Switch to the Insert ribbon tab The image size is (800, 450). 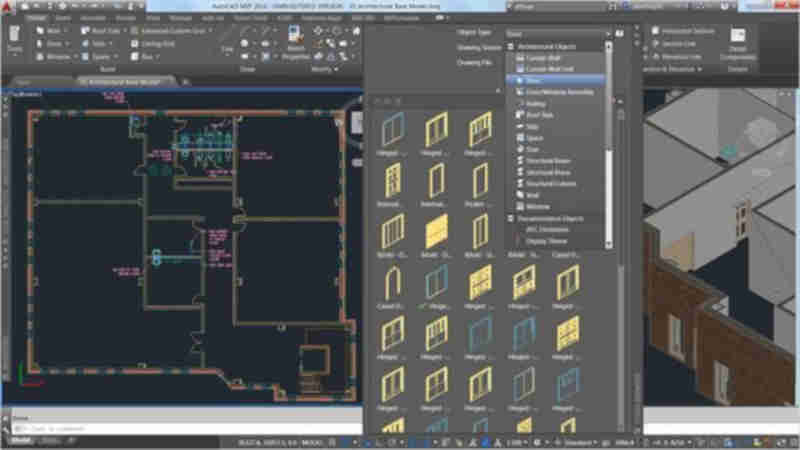[x=63, y=18]
